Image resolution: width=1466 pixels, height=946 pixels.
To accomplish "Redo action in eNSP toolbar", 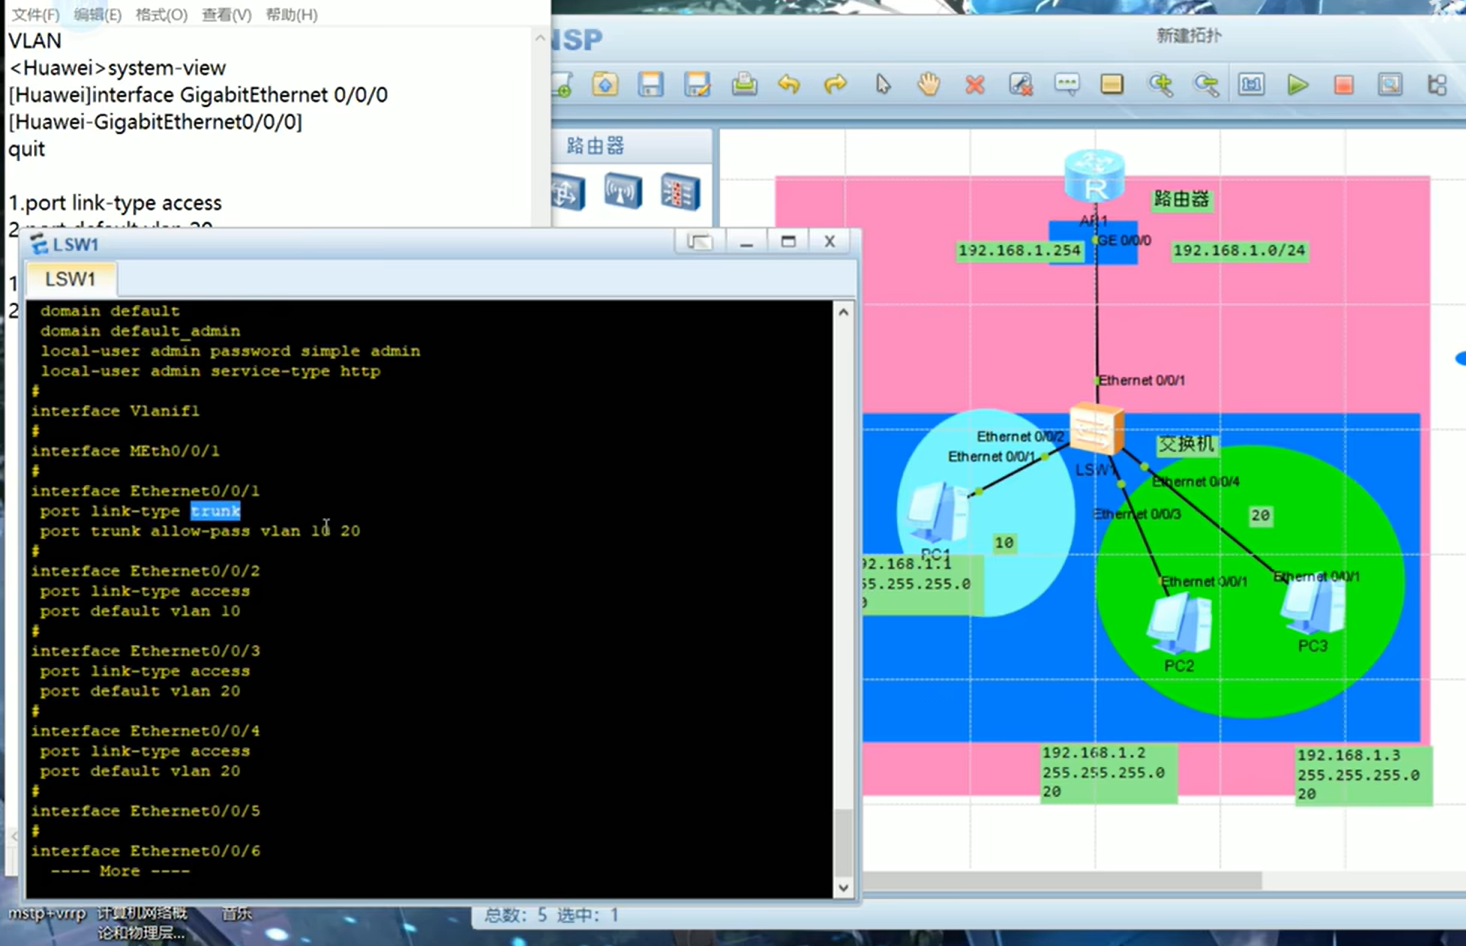I will [835, 85].
